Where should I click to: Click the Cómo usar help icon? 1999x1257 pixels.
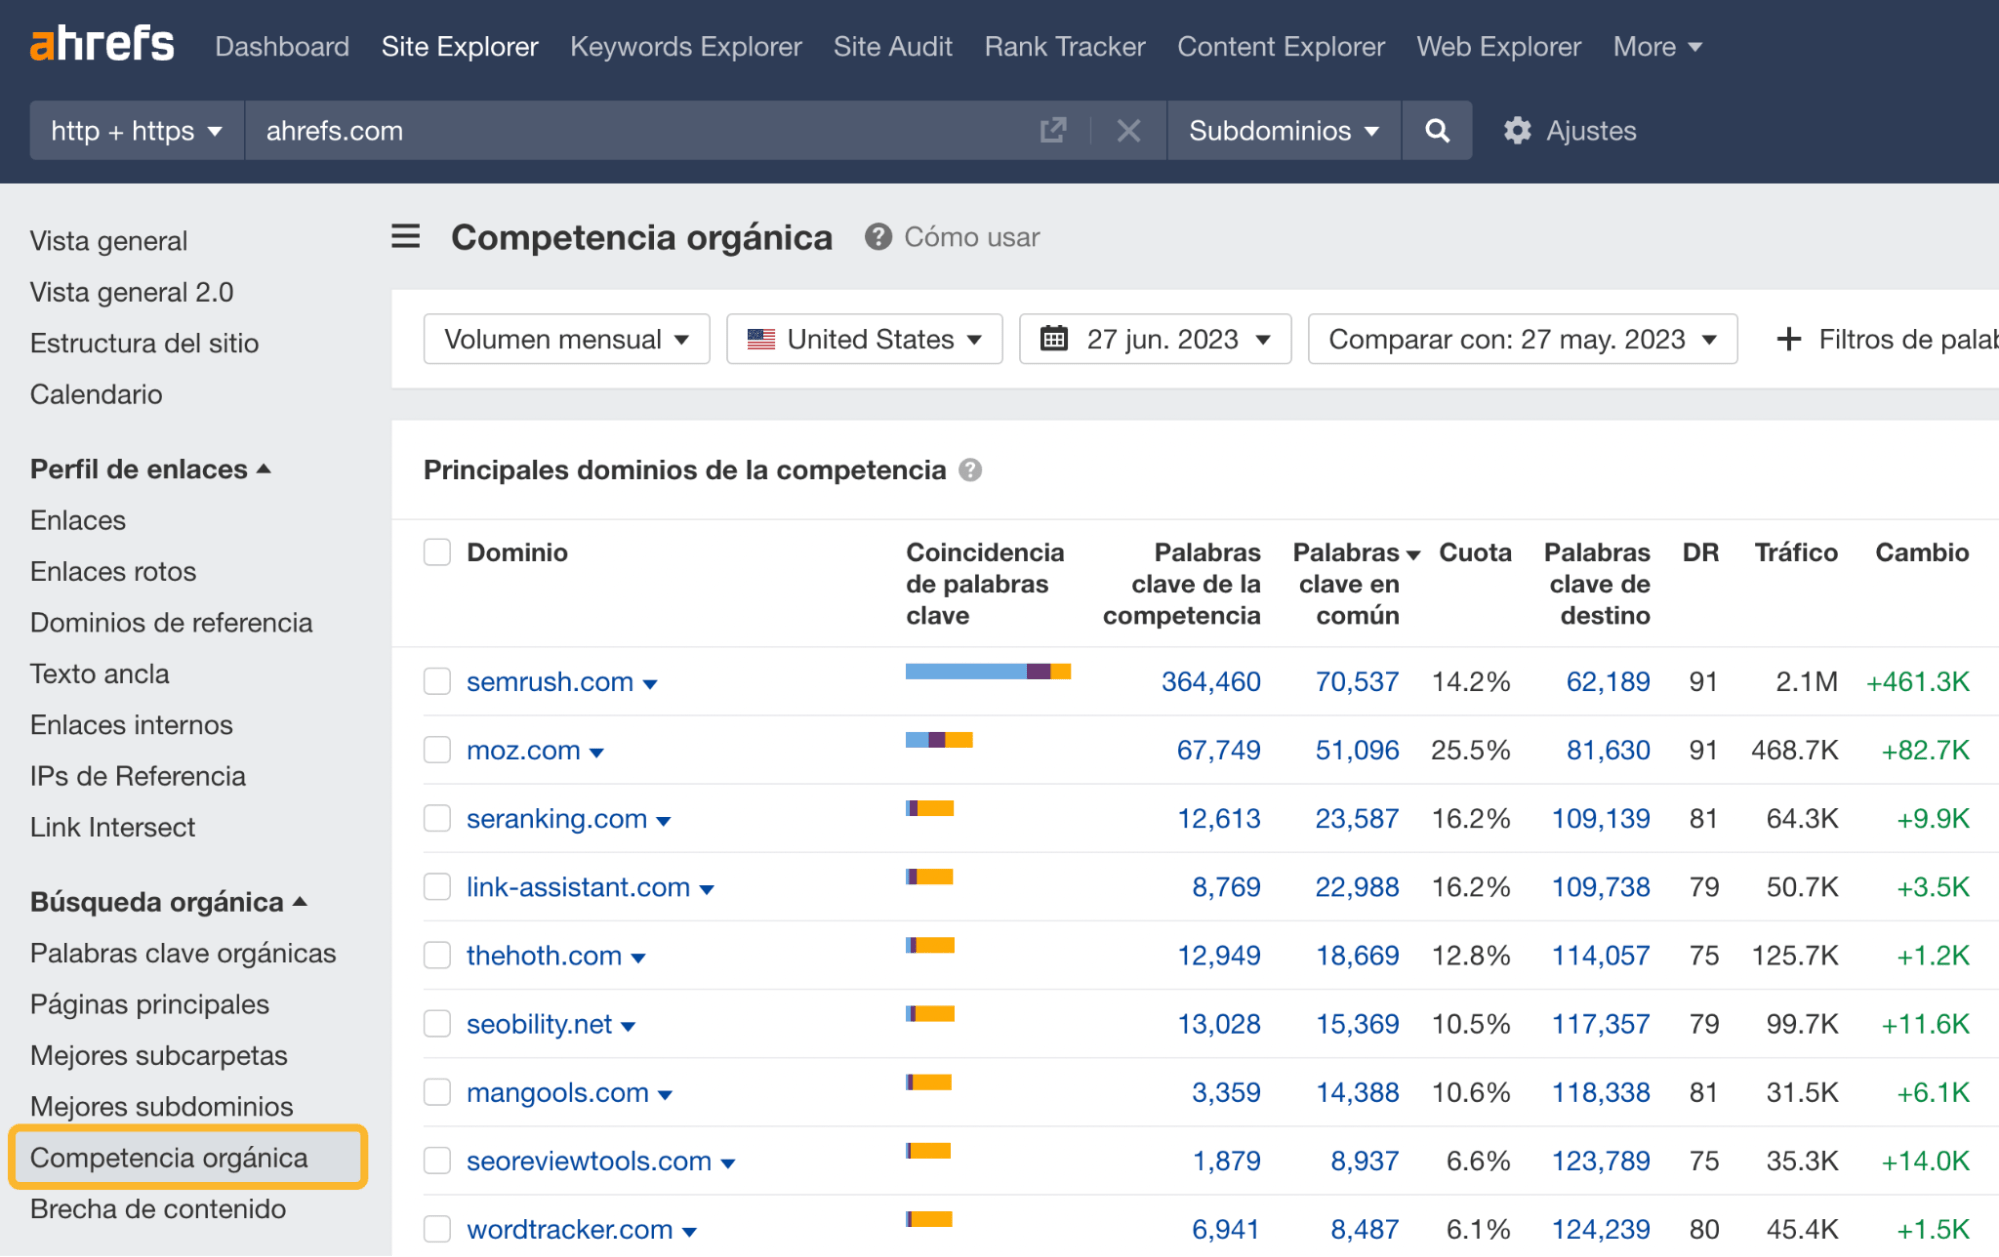coord(877,237)
